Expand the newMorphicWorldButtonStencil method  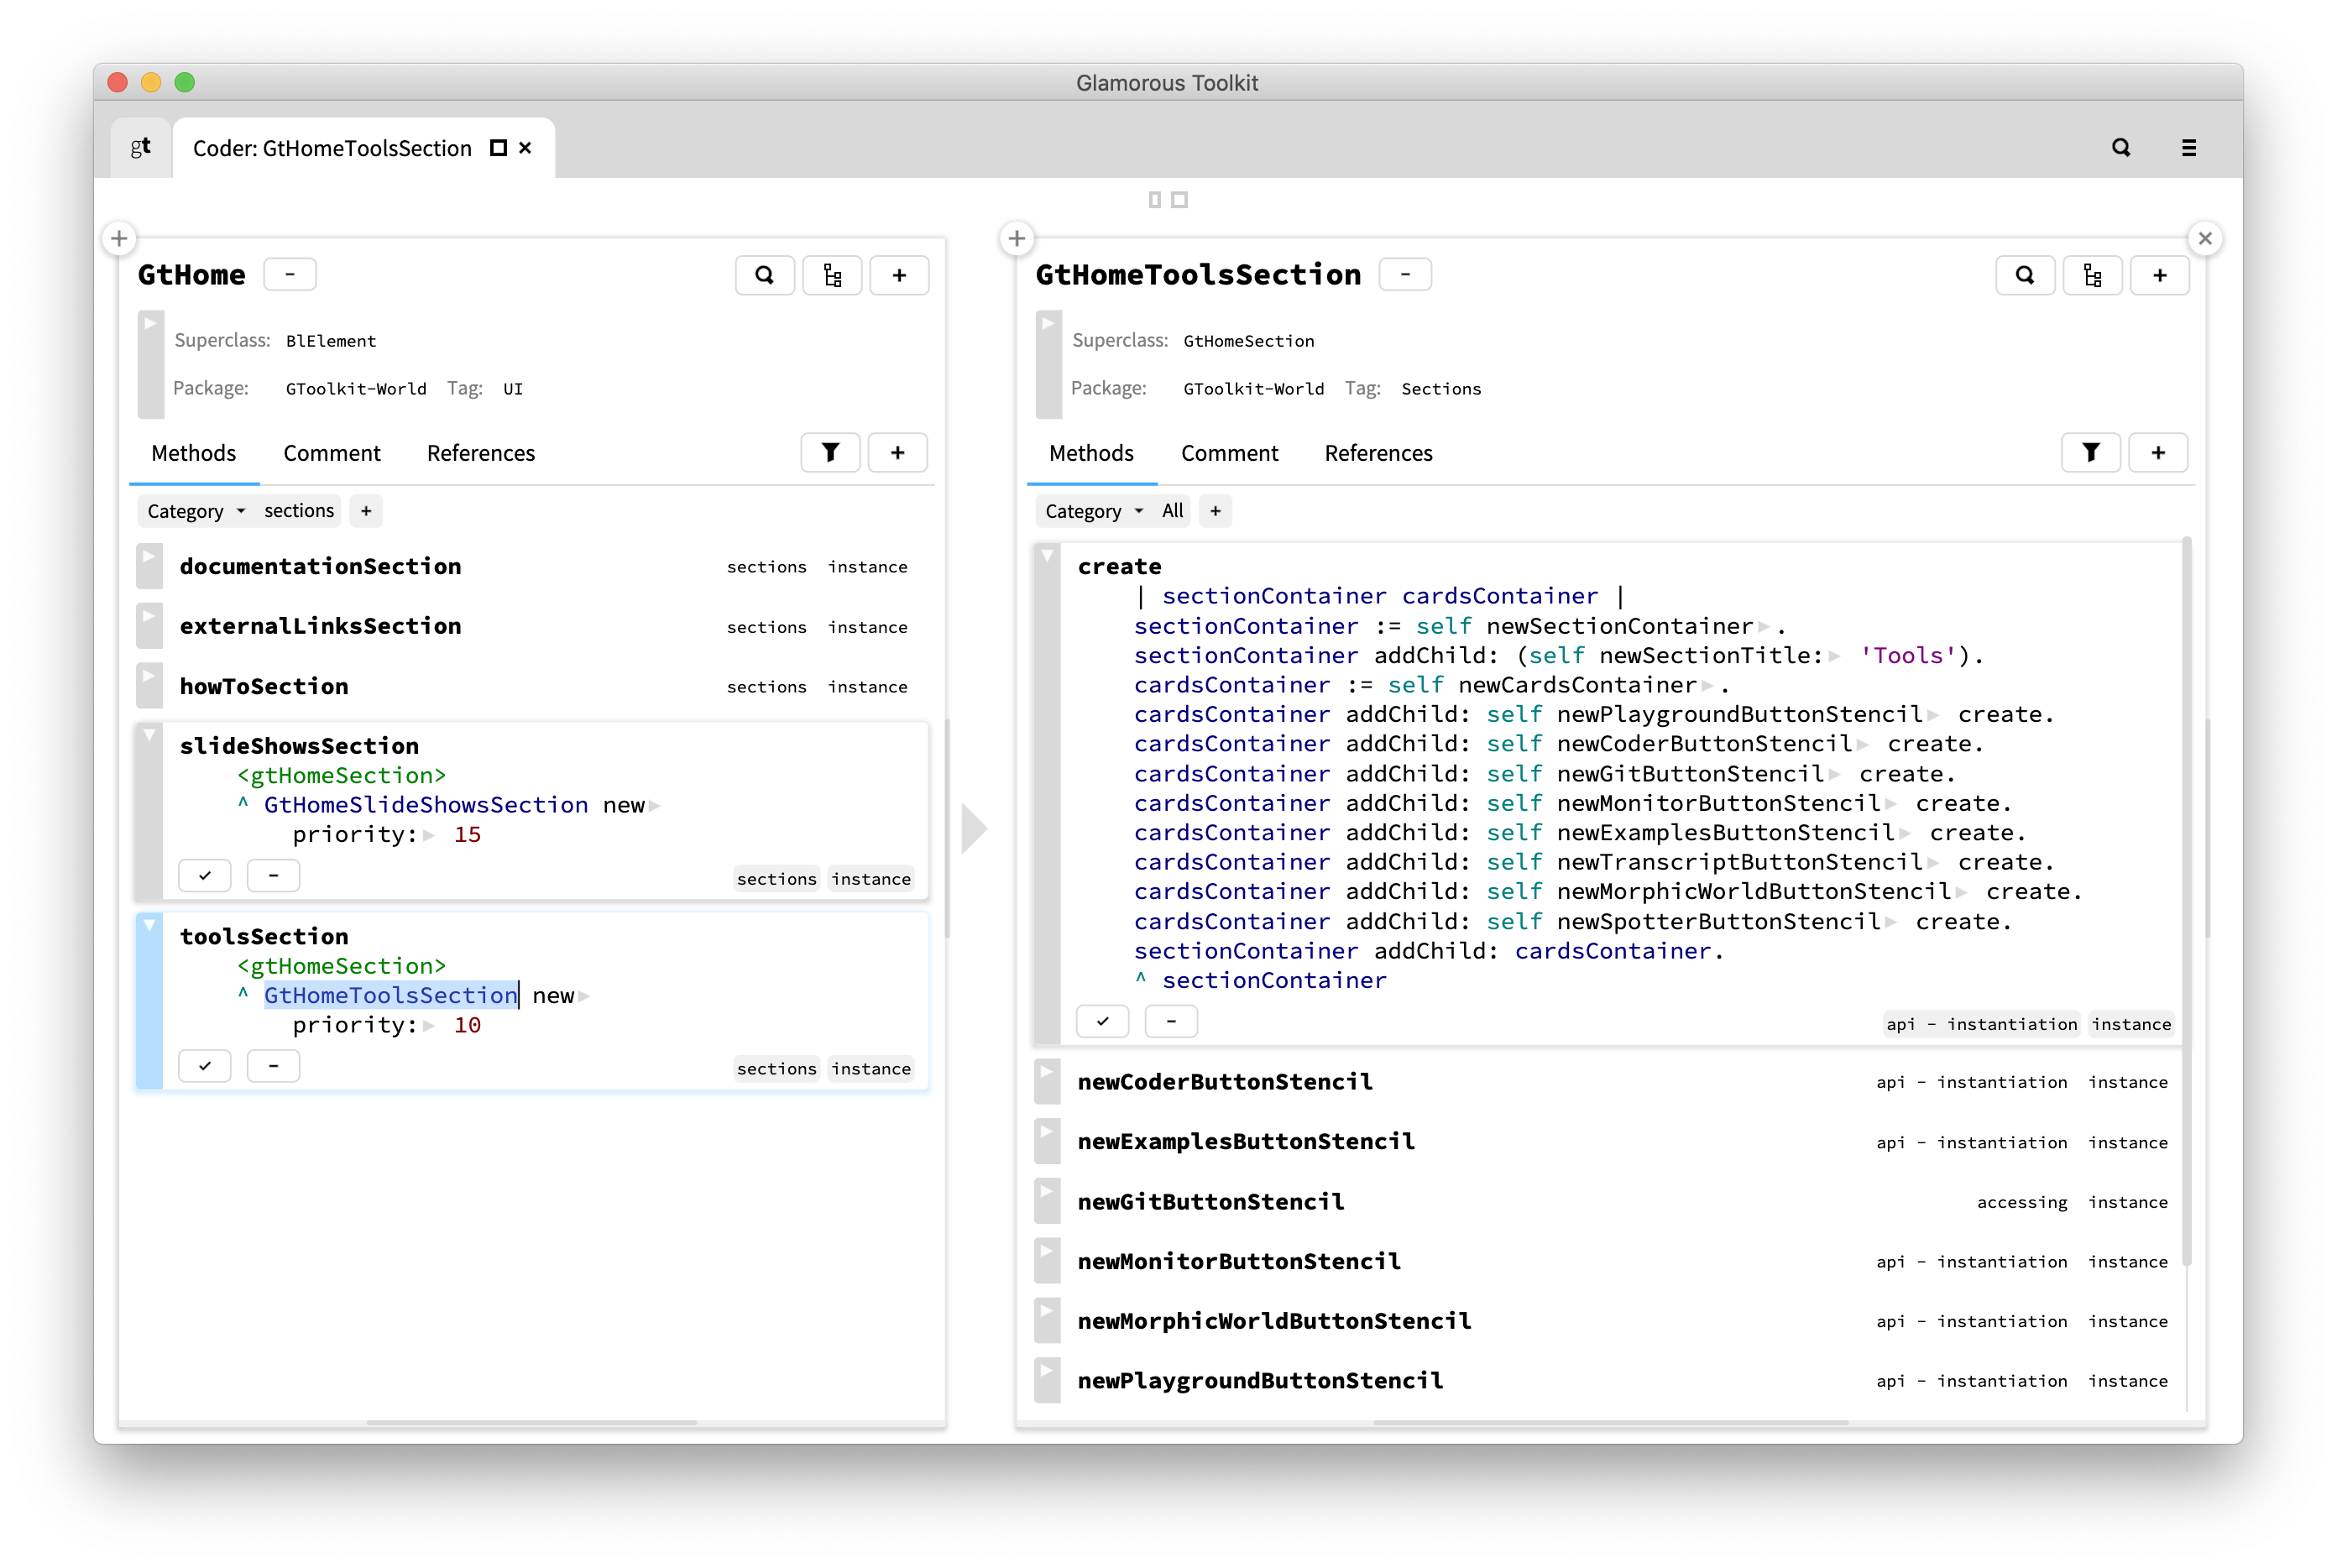pyautogui.click(x=1047, y=1321)
